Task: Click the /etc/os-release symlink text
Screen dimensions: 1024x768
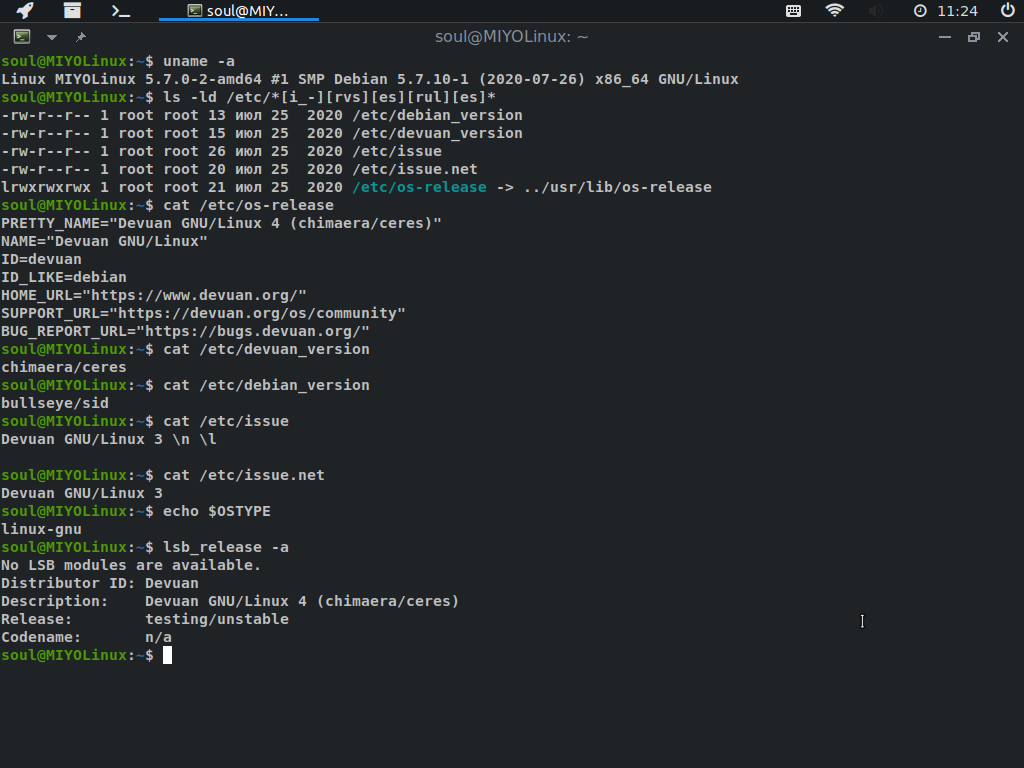Action: click(x=419, y=187)
